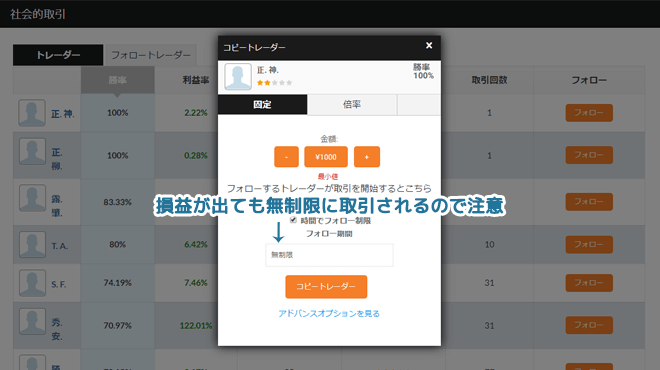Toggle the 時間でフォロー制限 checkbox
The height and width of the screenshot is (370, 660).
point(293,220)
